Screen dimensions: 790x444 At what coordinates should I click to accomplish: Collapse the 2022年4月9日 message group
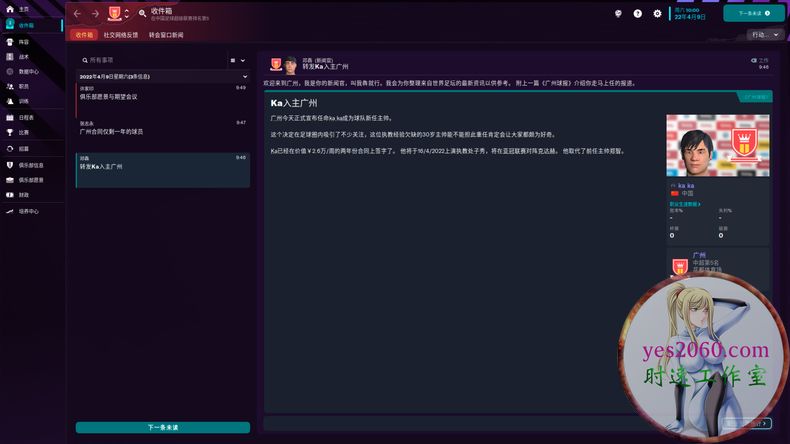coord(244,76)
